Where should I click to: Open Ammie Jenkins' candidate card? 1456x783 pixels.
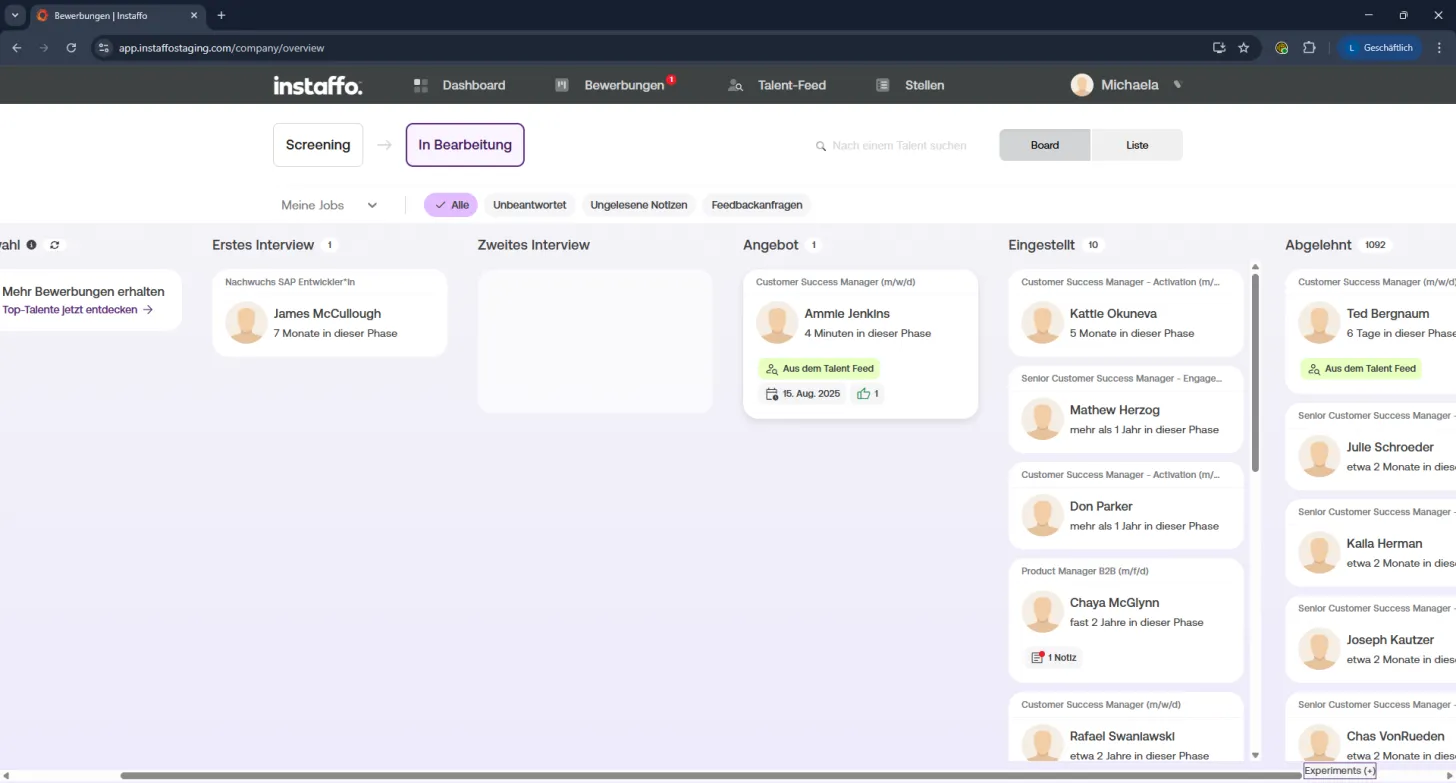pyautogui.click(x=860, y=344)
